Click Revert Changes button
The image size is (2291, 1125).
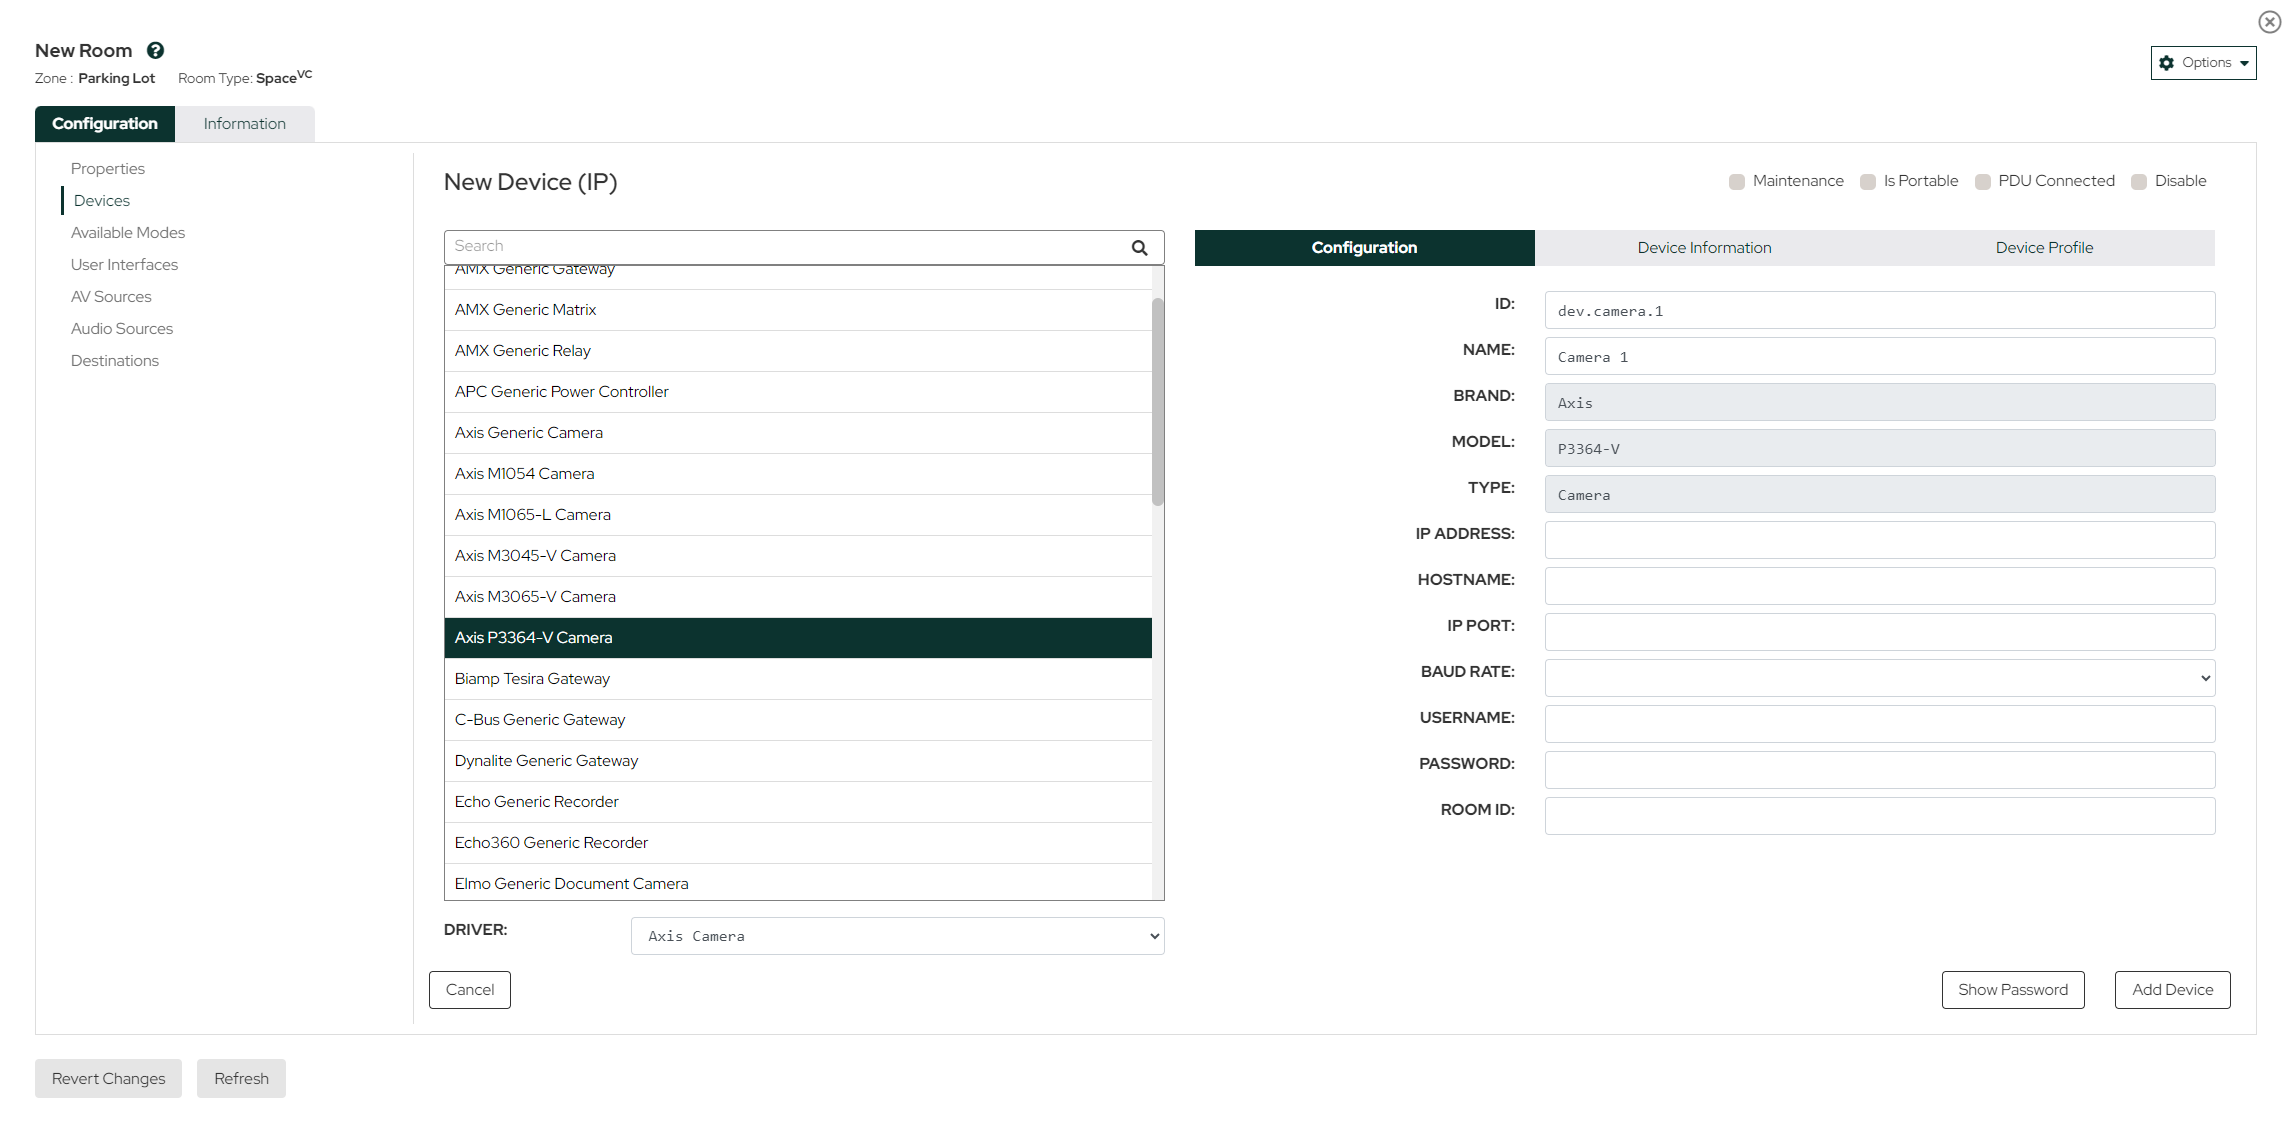click(x=109, y=1079)
